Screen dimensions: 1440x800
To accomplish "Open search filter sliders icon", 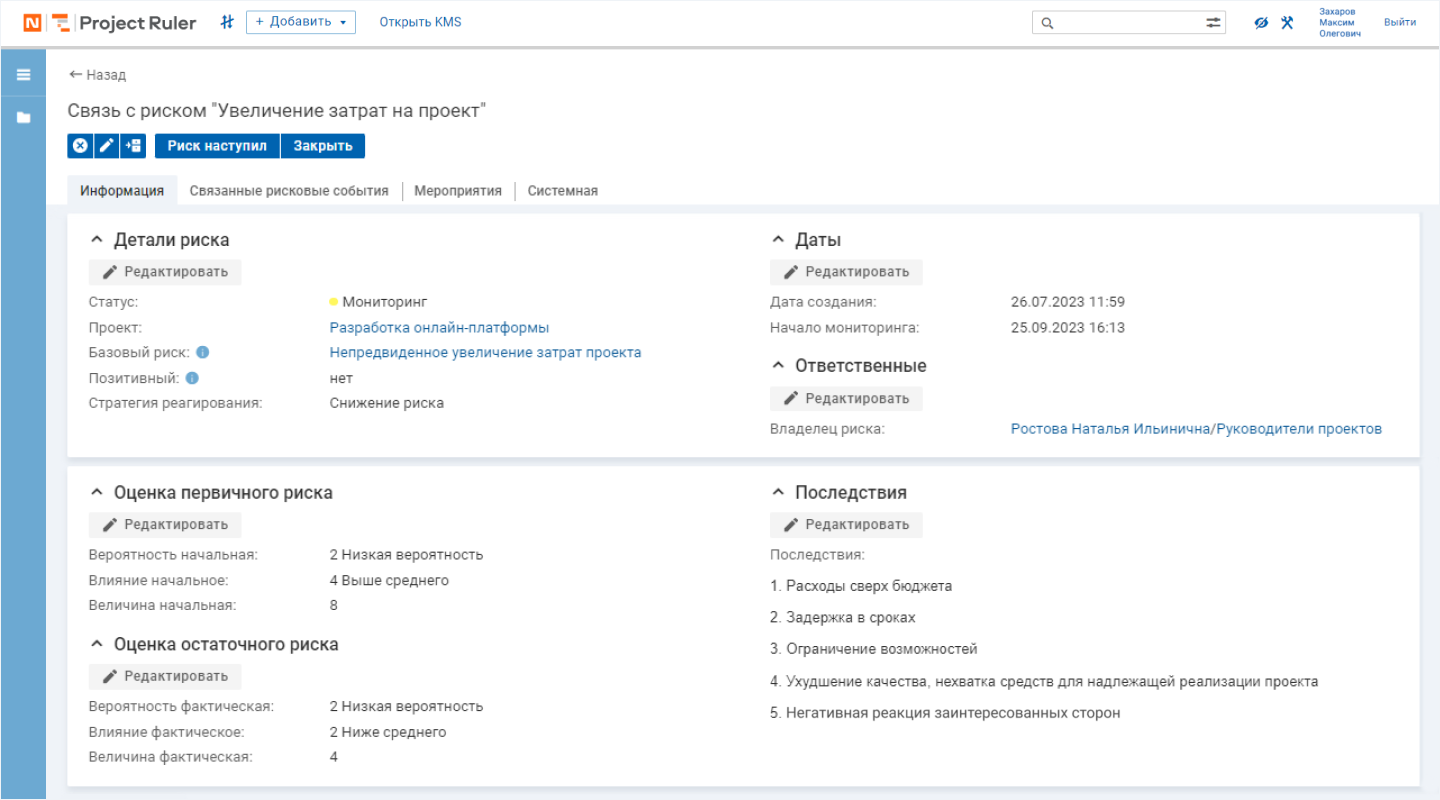I will tap(1213, 22).
